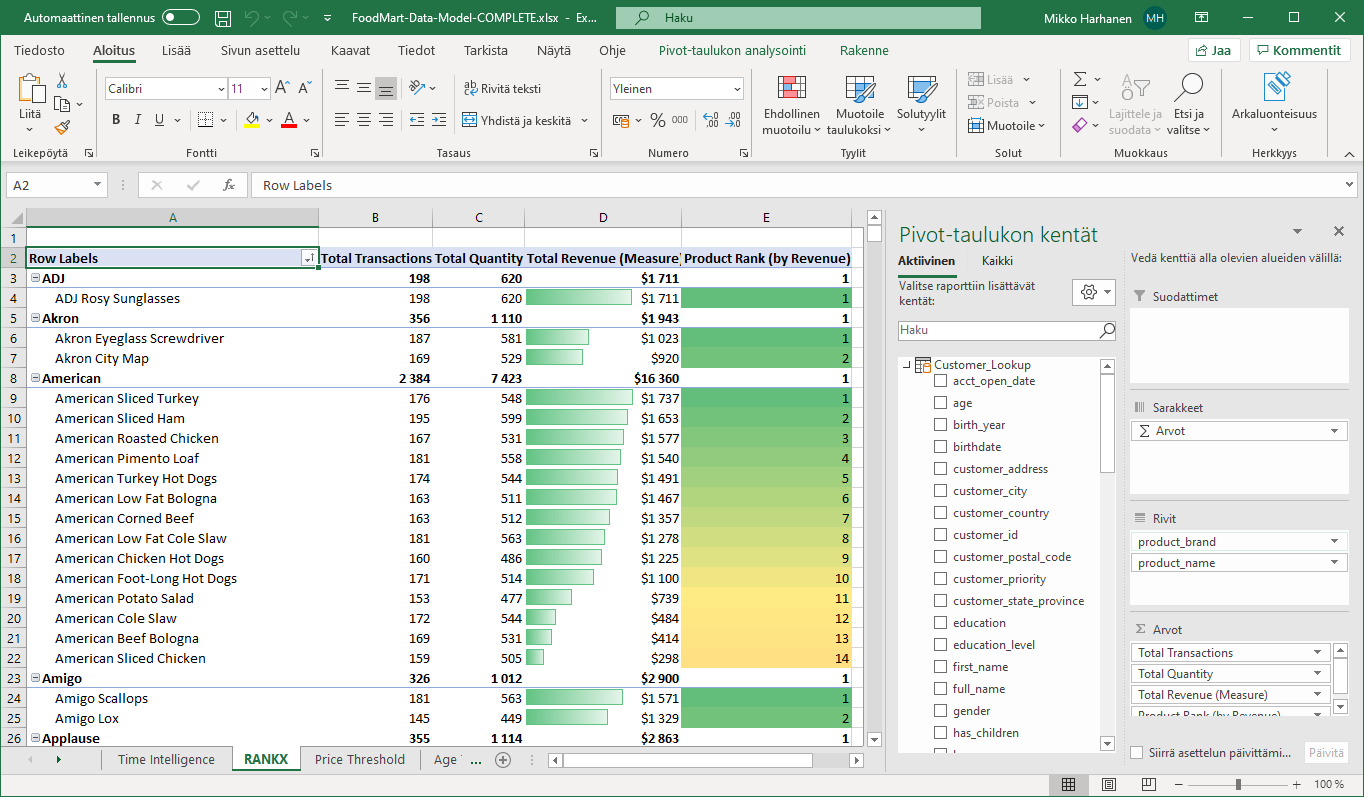Check the customer_city field checkbox
Image resolution: width=1364 pixels, height=797 pixels.
tap(940, 491)
